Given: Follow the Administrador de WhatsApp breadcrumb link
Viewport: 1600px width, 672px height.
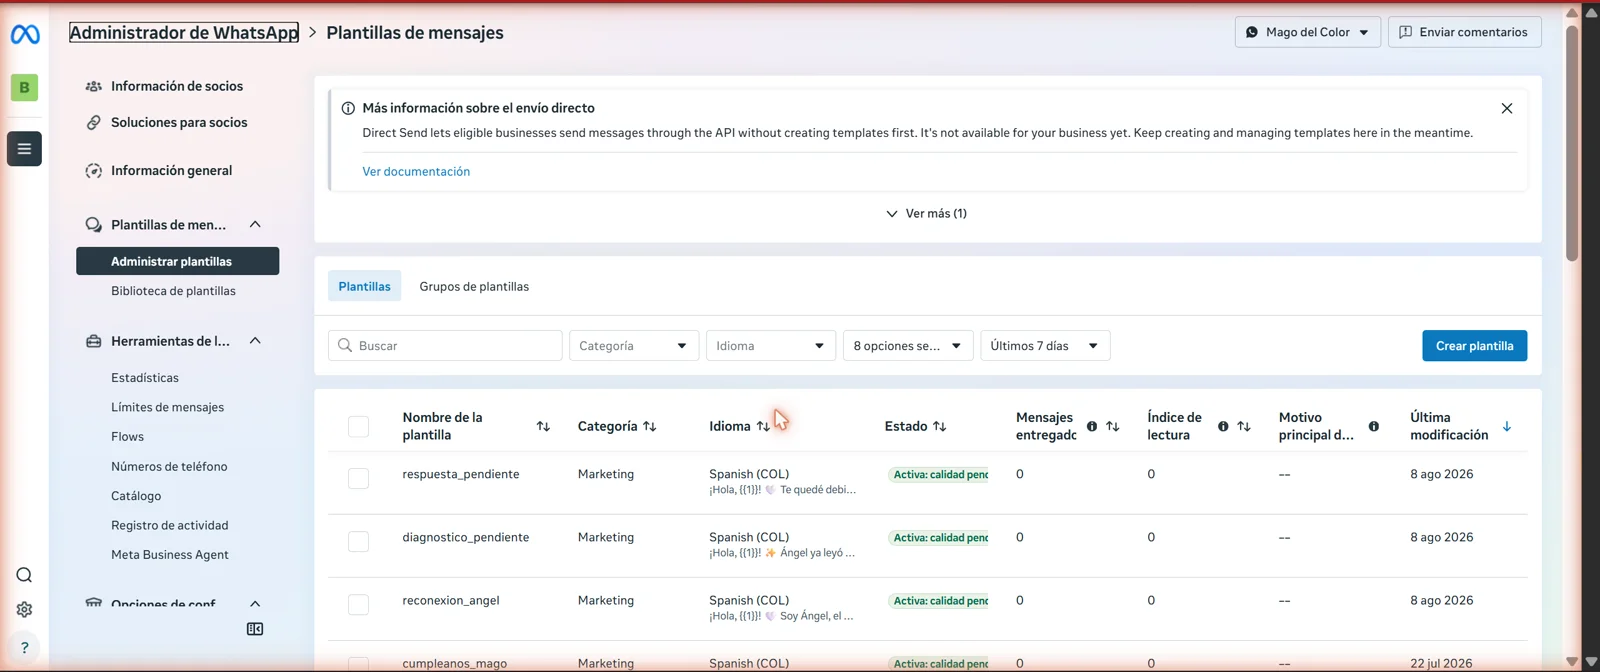Looking at the screenshot, I should [184, 32].
